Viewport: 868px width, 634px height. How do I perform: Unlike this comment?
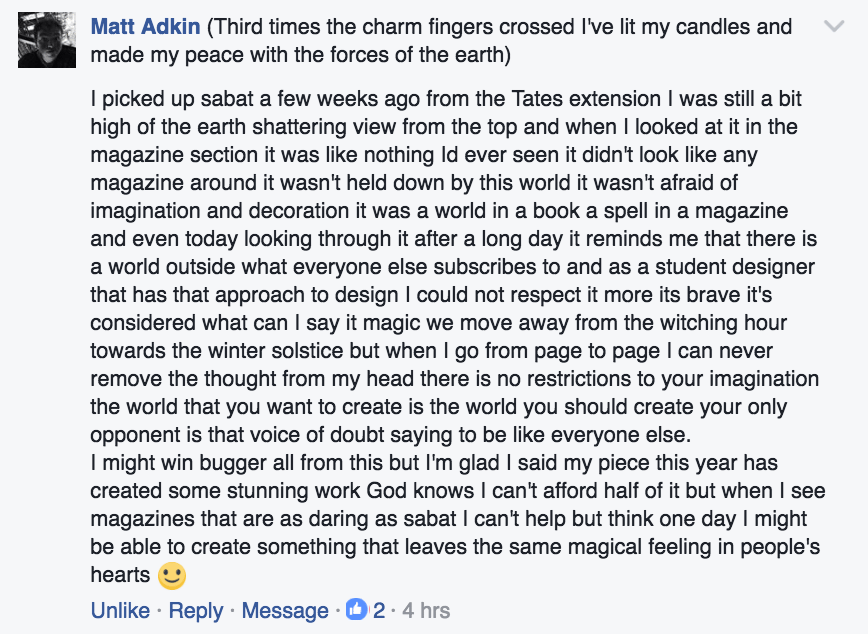click(120, 610)
